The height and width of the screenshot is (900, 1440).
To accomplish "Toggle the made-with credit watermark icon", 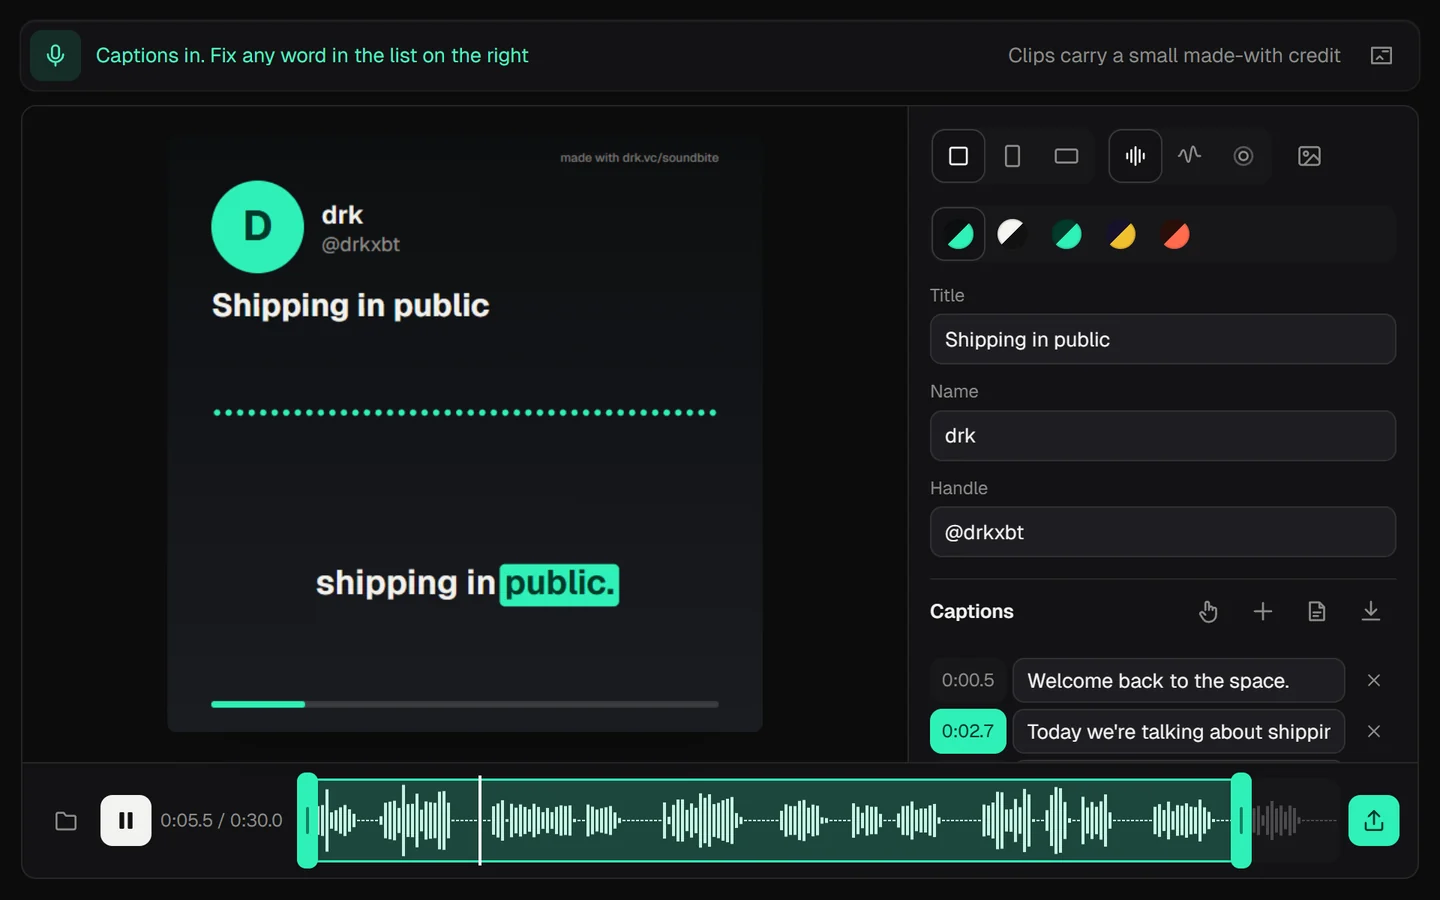I will 1381,56.
